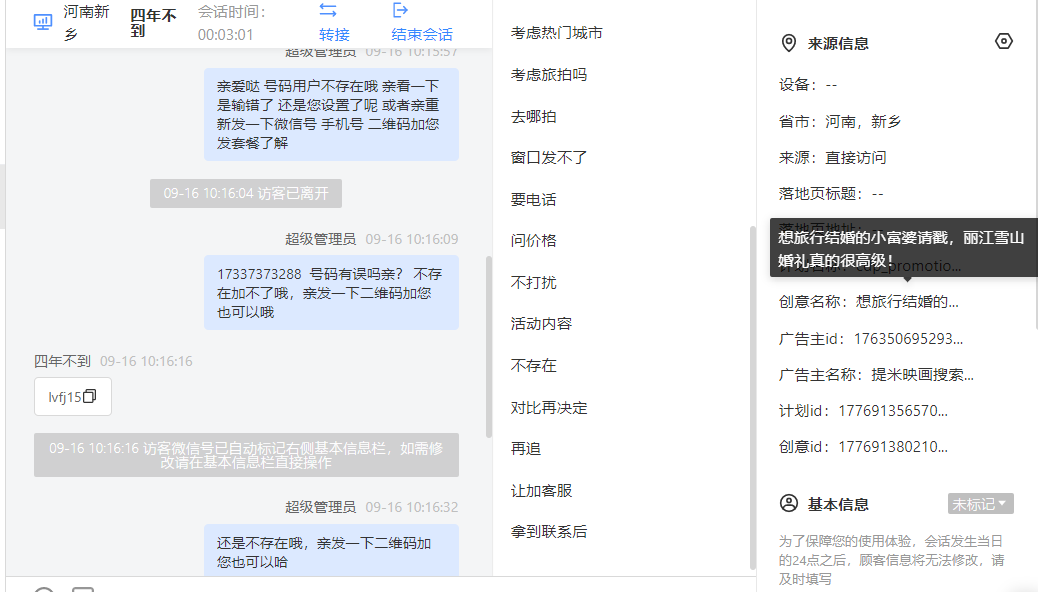Viewport: 1038px width, 592px height.
Task: Select quick reply 不打扰
Action: 534,282
